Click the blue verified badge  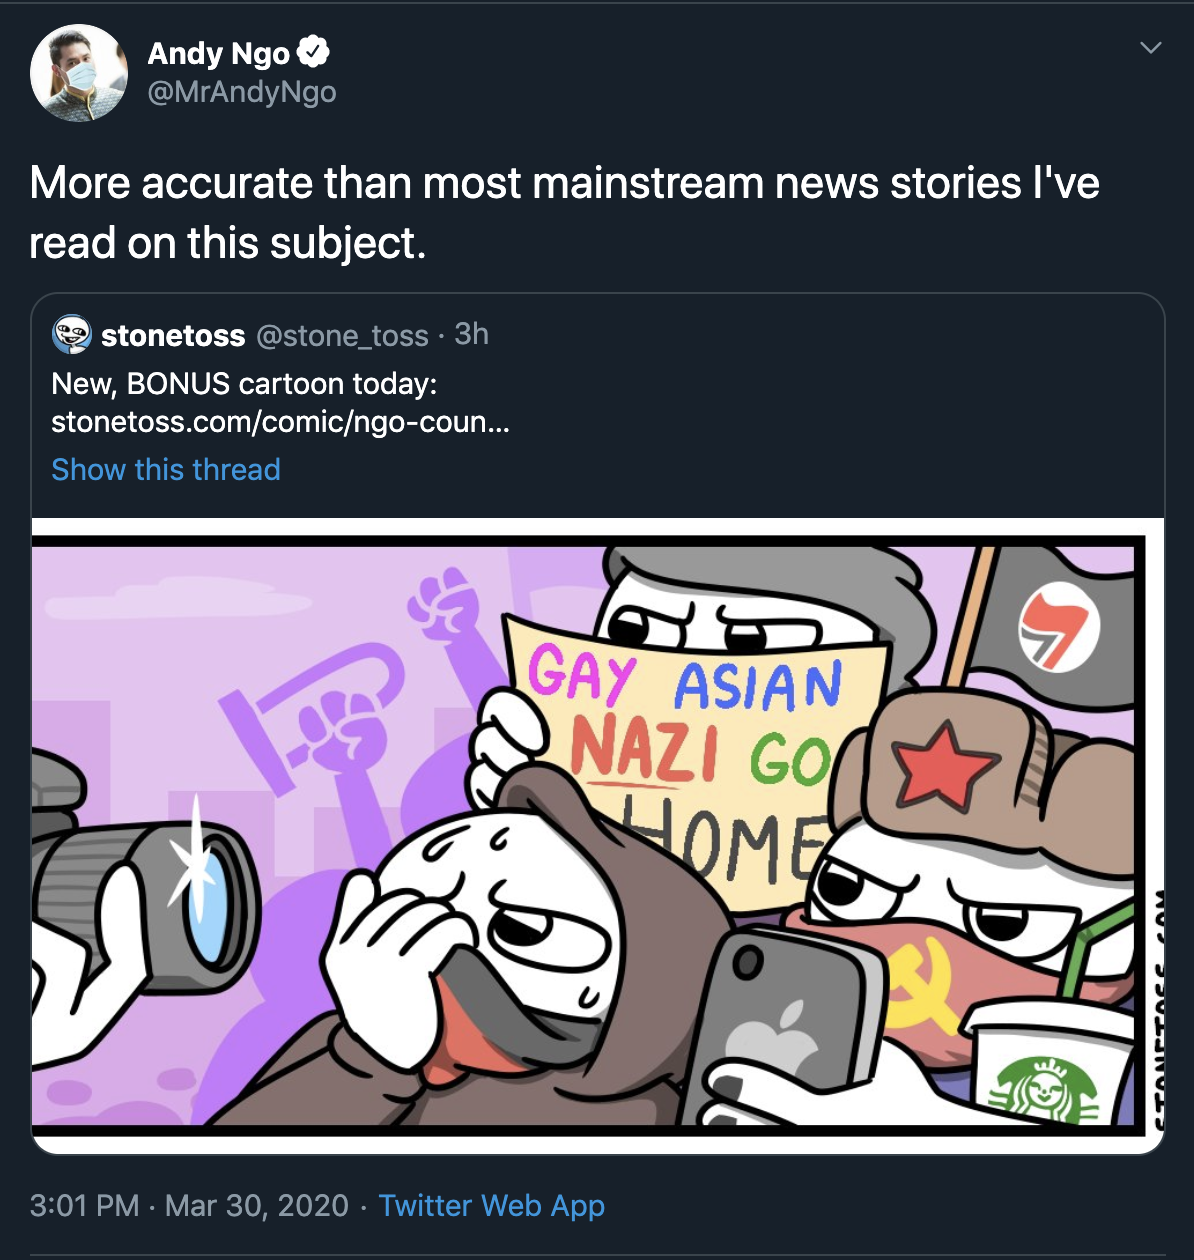(x=314, y=51)
